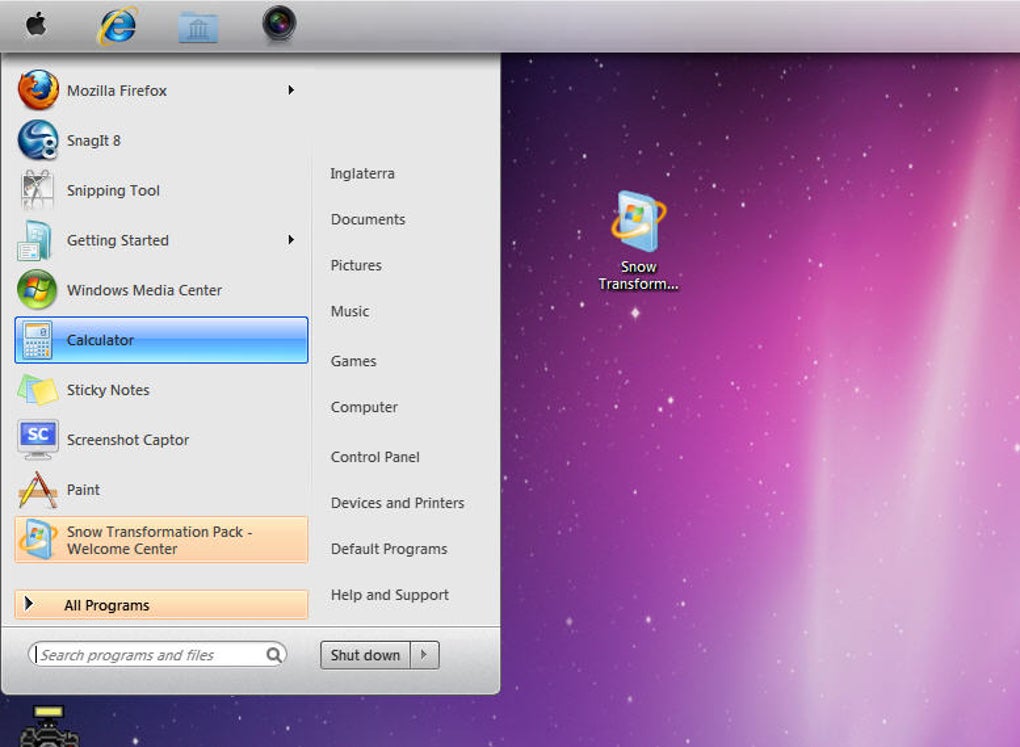Image resolution: width=1020 pixels, height=747 pixels.
Task: Click the magnifier icon in search box
Action: 274,655
